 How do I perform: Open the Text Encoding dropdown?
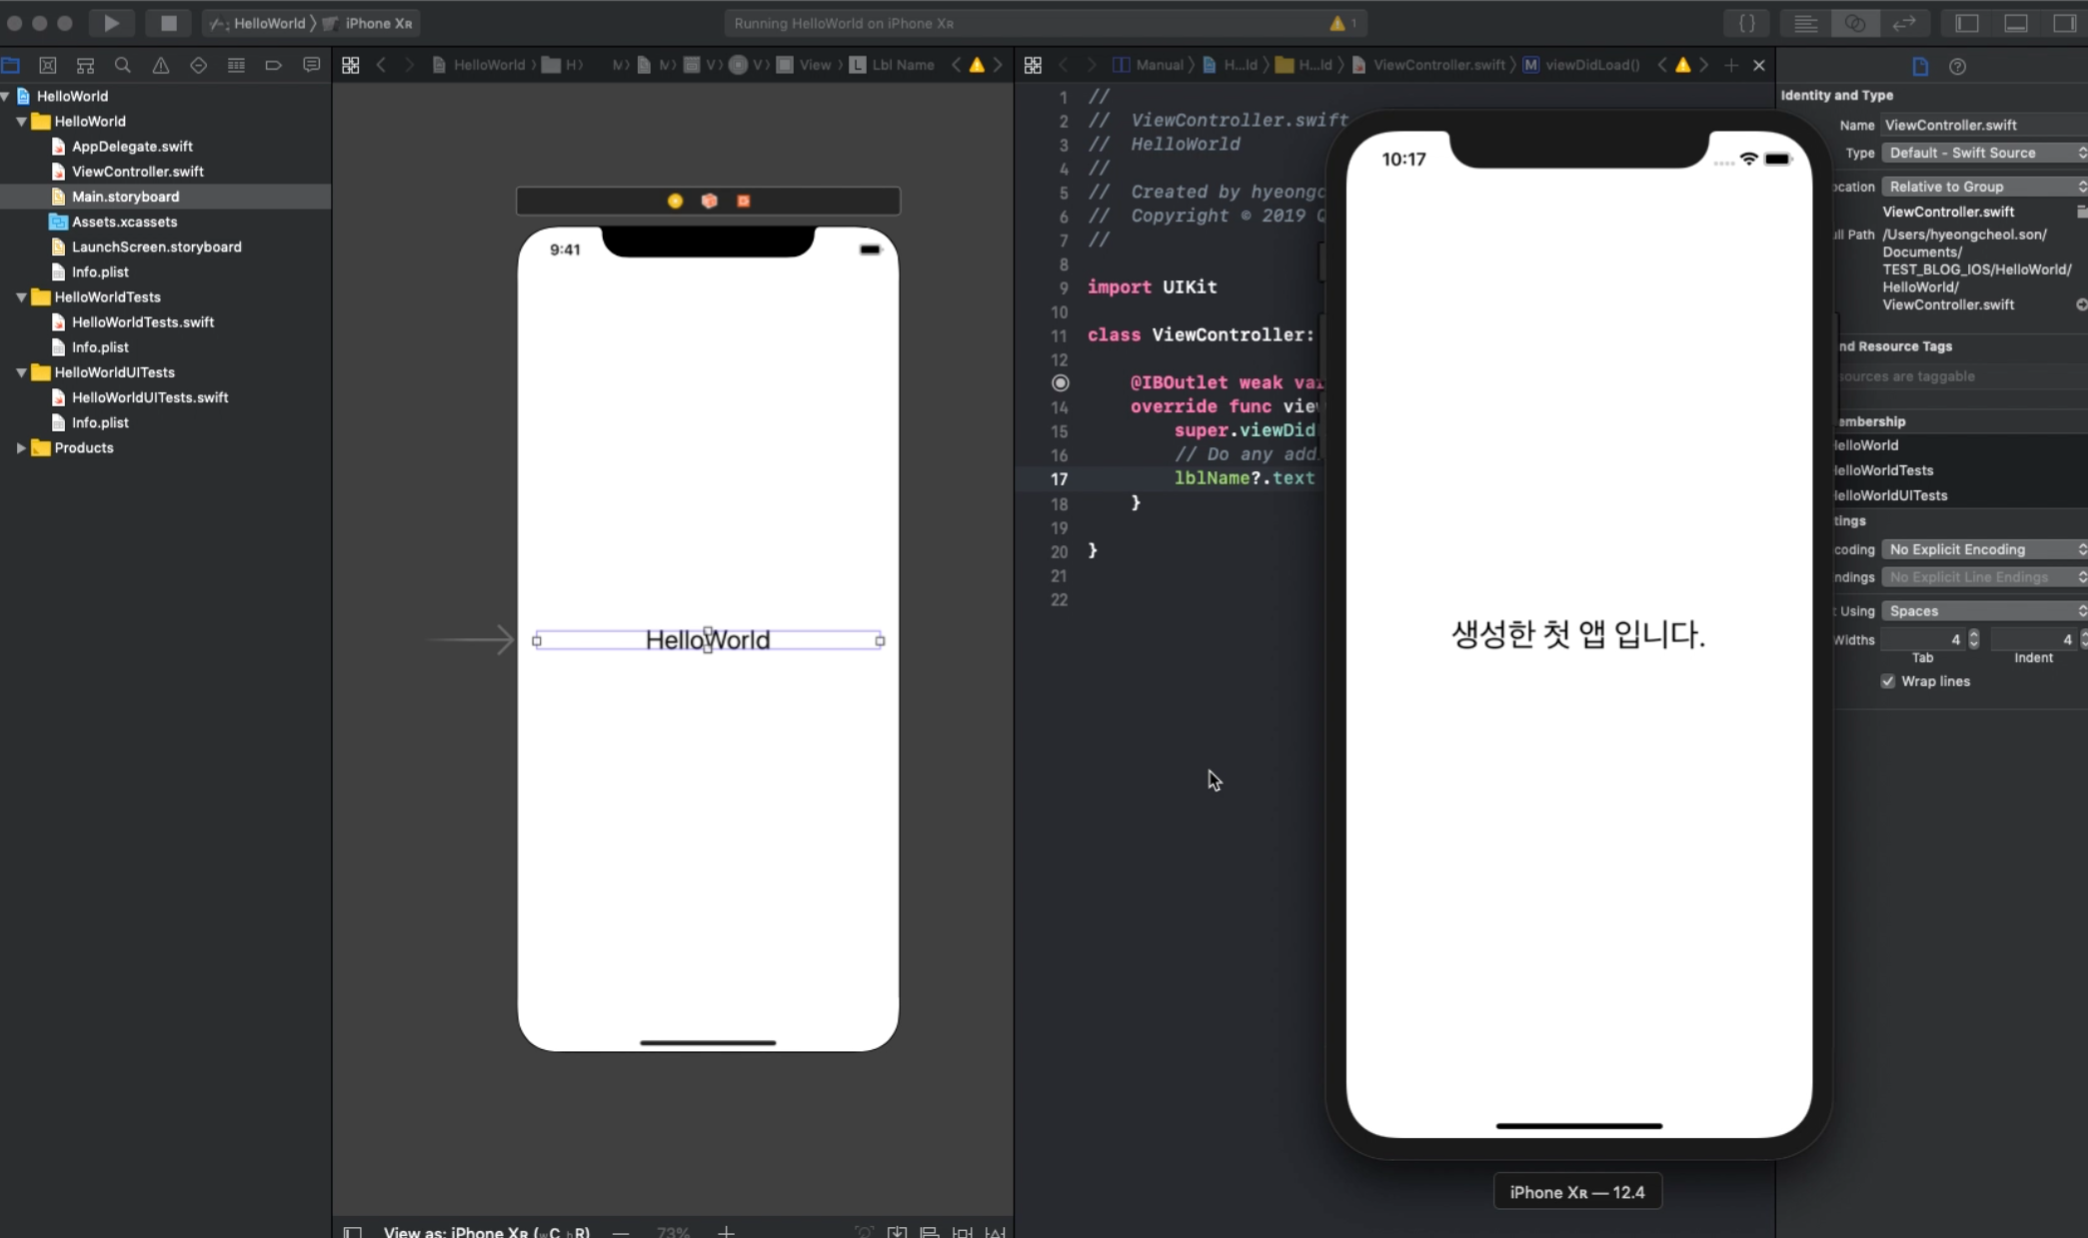(x=1982, y=550)
